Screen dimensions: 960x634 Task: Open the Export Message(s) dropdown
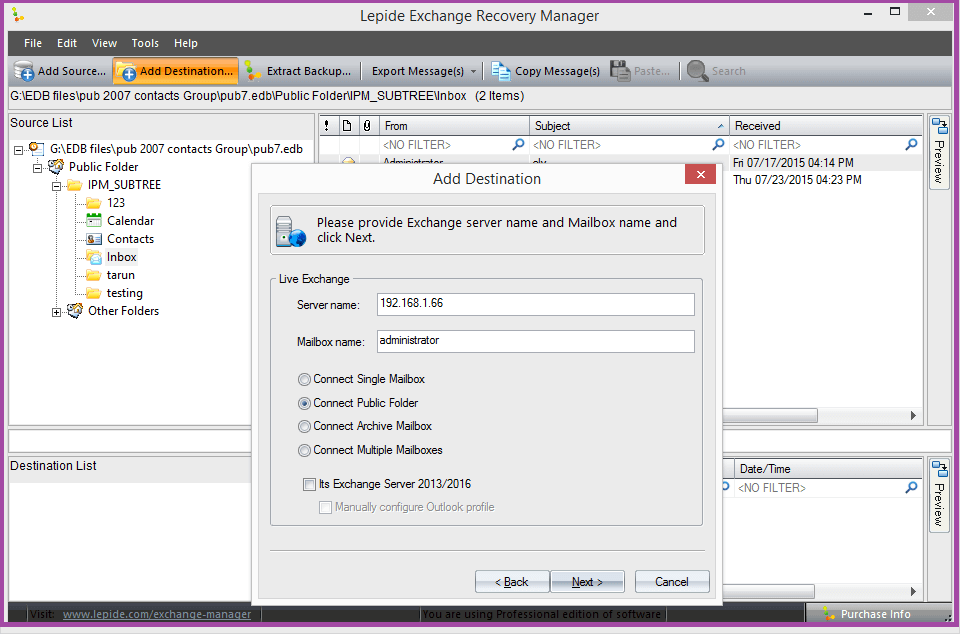[x=472, y=71]
